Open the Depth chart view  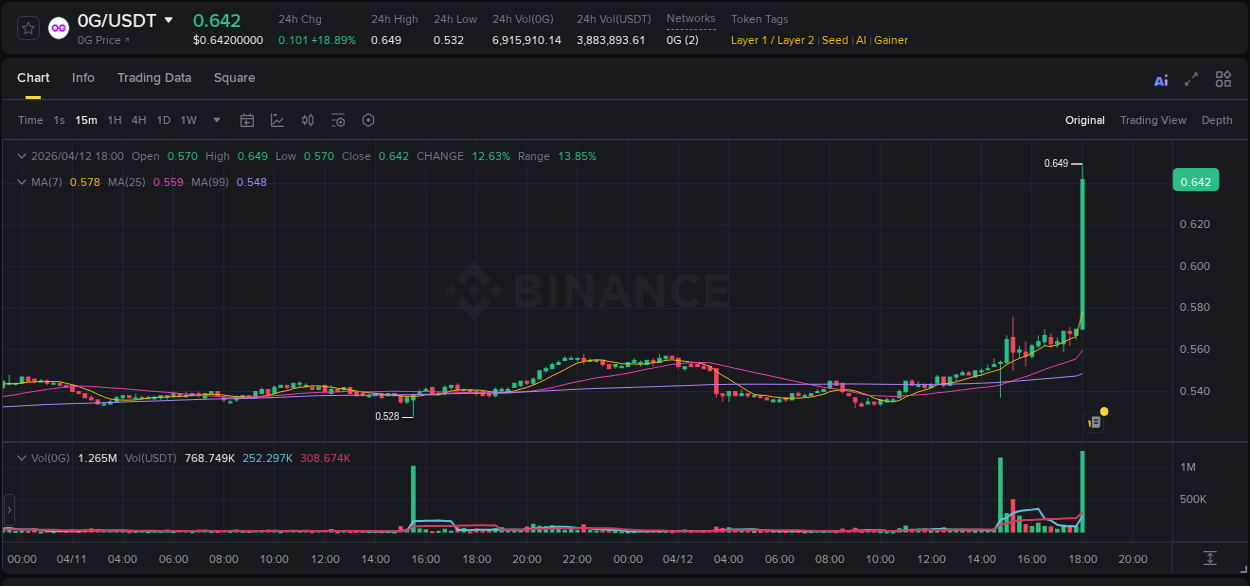(x=1217, y=120)
